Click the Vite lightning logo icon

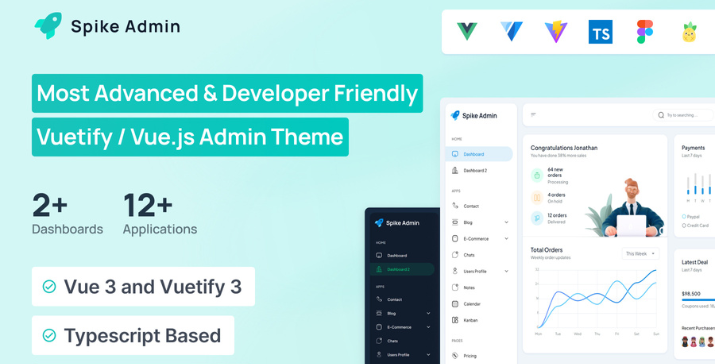(x=556, y=32)
